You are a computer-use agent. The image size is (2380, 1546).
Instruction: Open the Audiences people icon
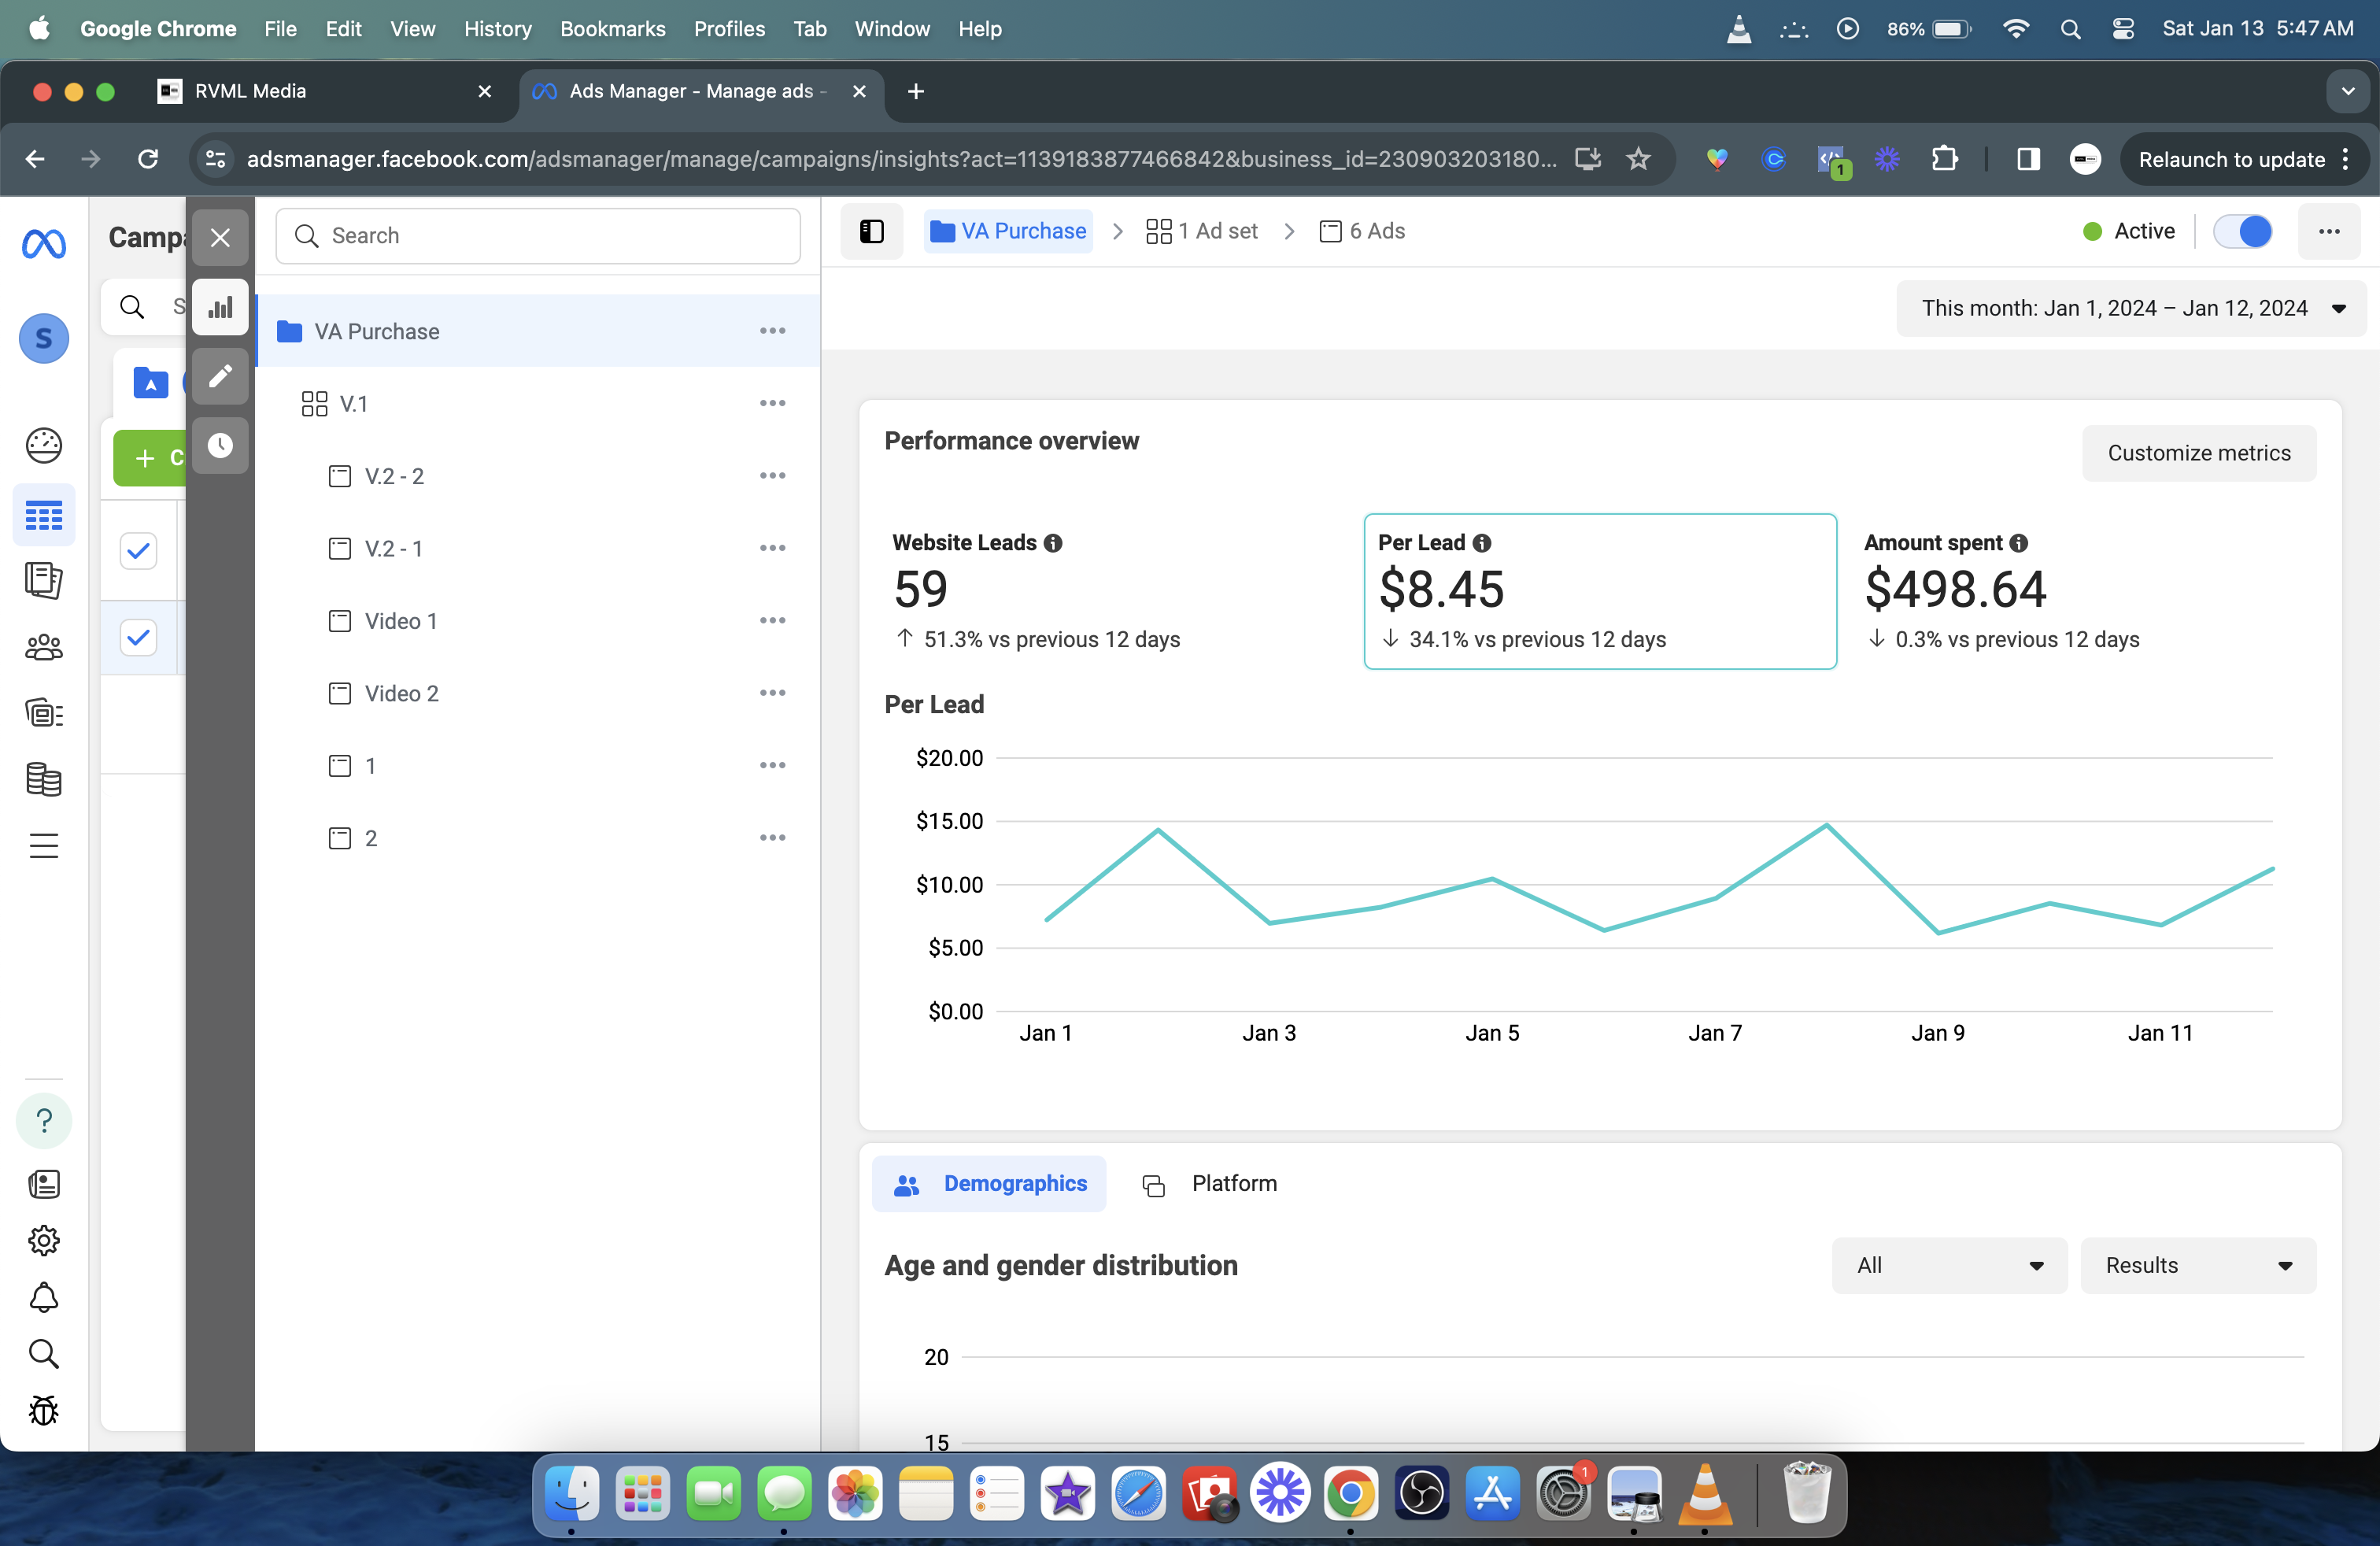44,648
